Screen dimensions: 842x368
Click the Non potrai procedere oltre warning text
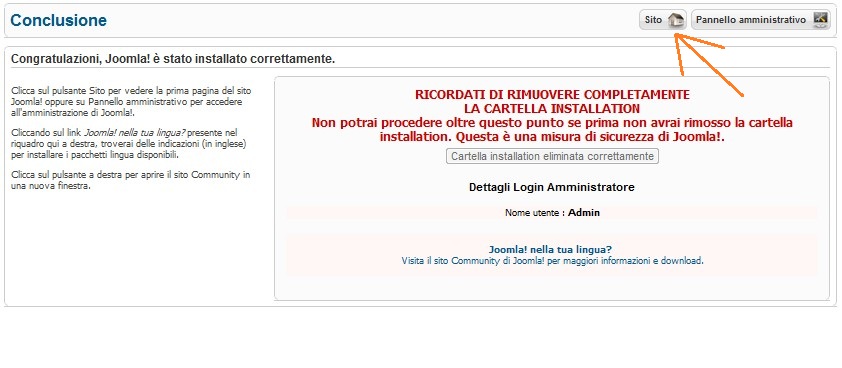552,129
